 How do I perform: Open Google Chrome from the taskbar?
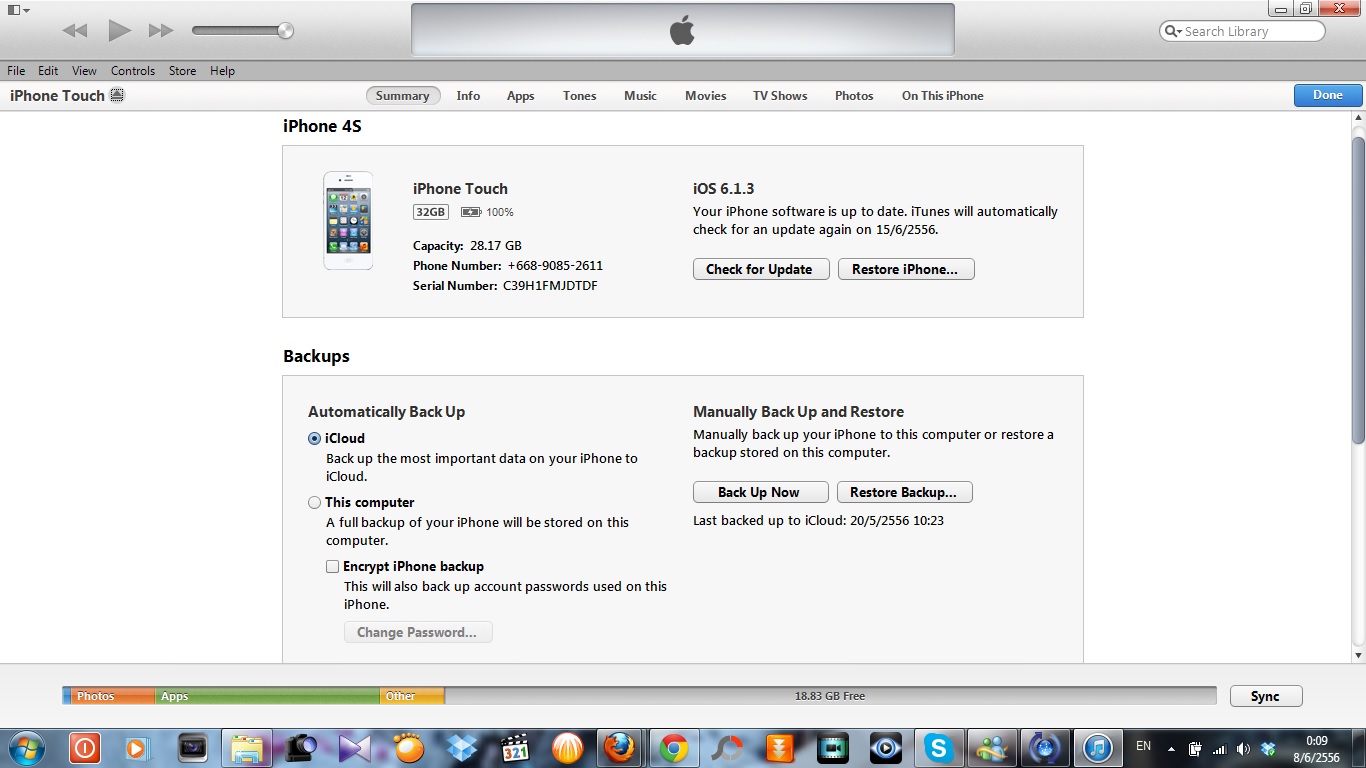674,748
